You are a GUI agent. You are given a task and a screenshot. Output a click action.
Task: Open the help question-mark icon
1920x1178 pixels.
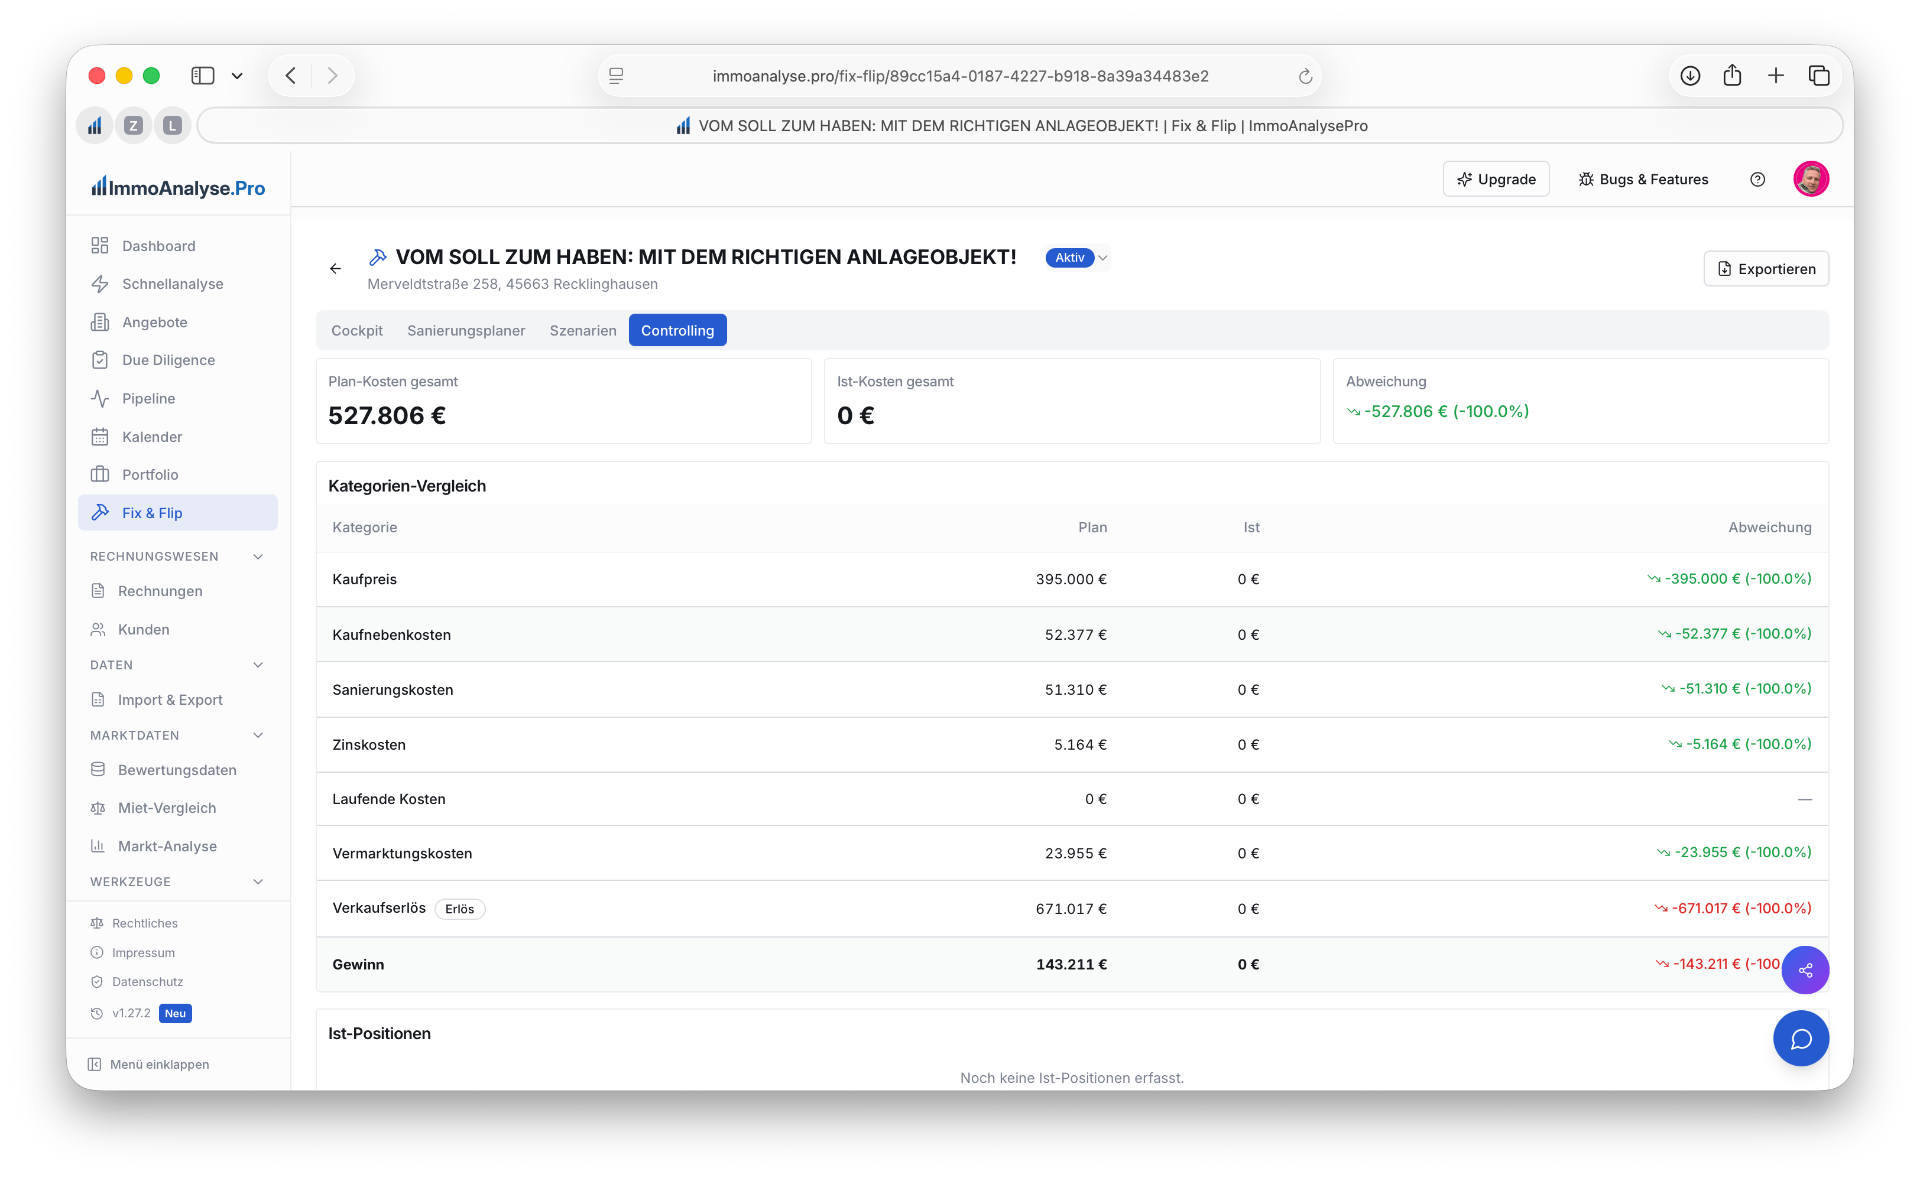point(1757,179)
